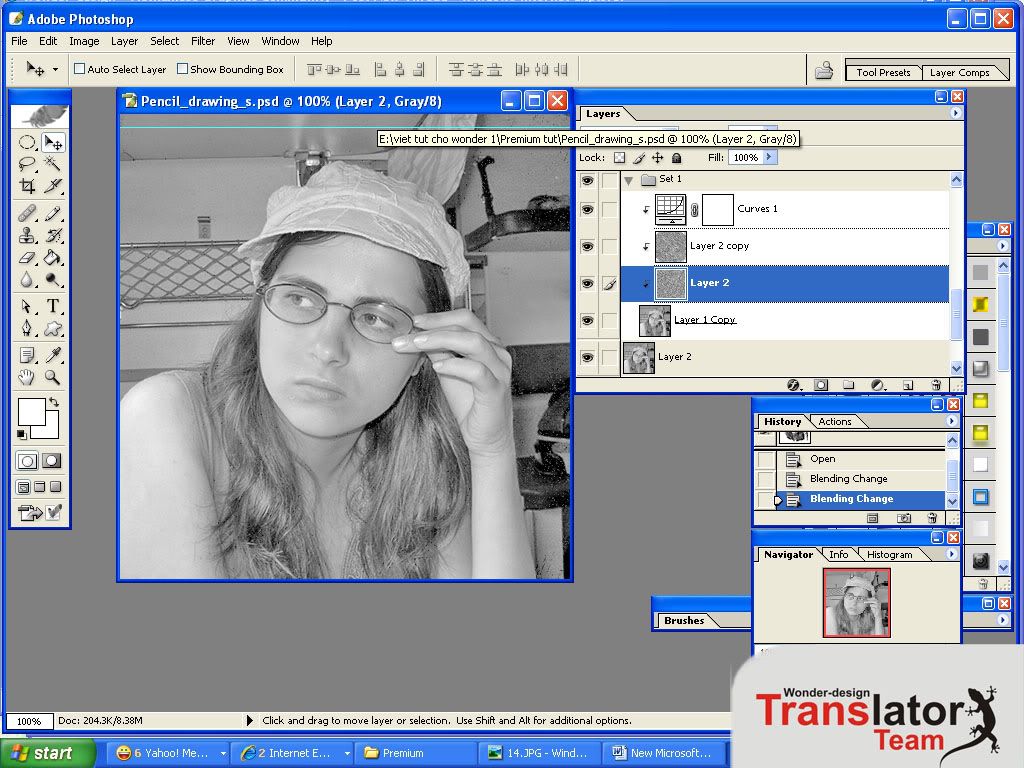Switch to the Actions tab
The image size is (1024, 768).
pos(835,421)
